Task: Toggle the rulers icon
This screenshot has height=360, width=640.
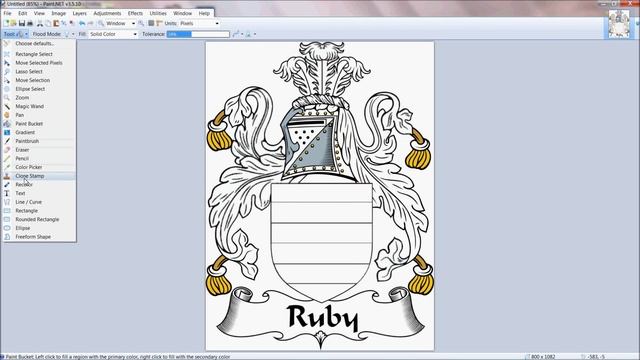Action: (x=159, y=23)
